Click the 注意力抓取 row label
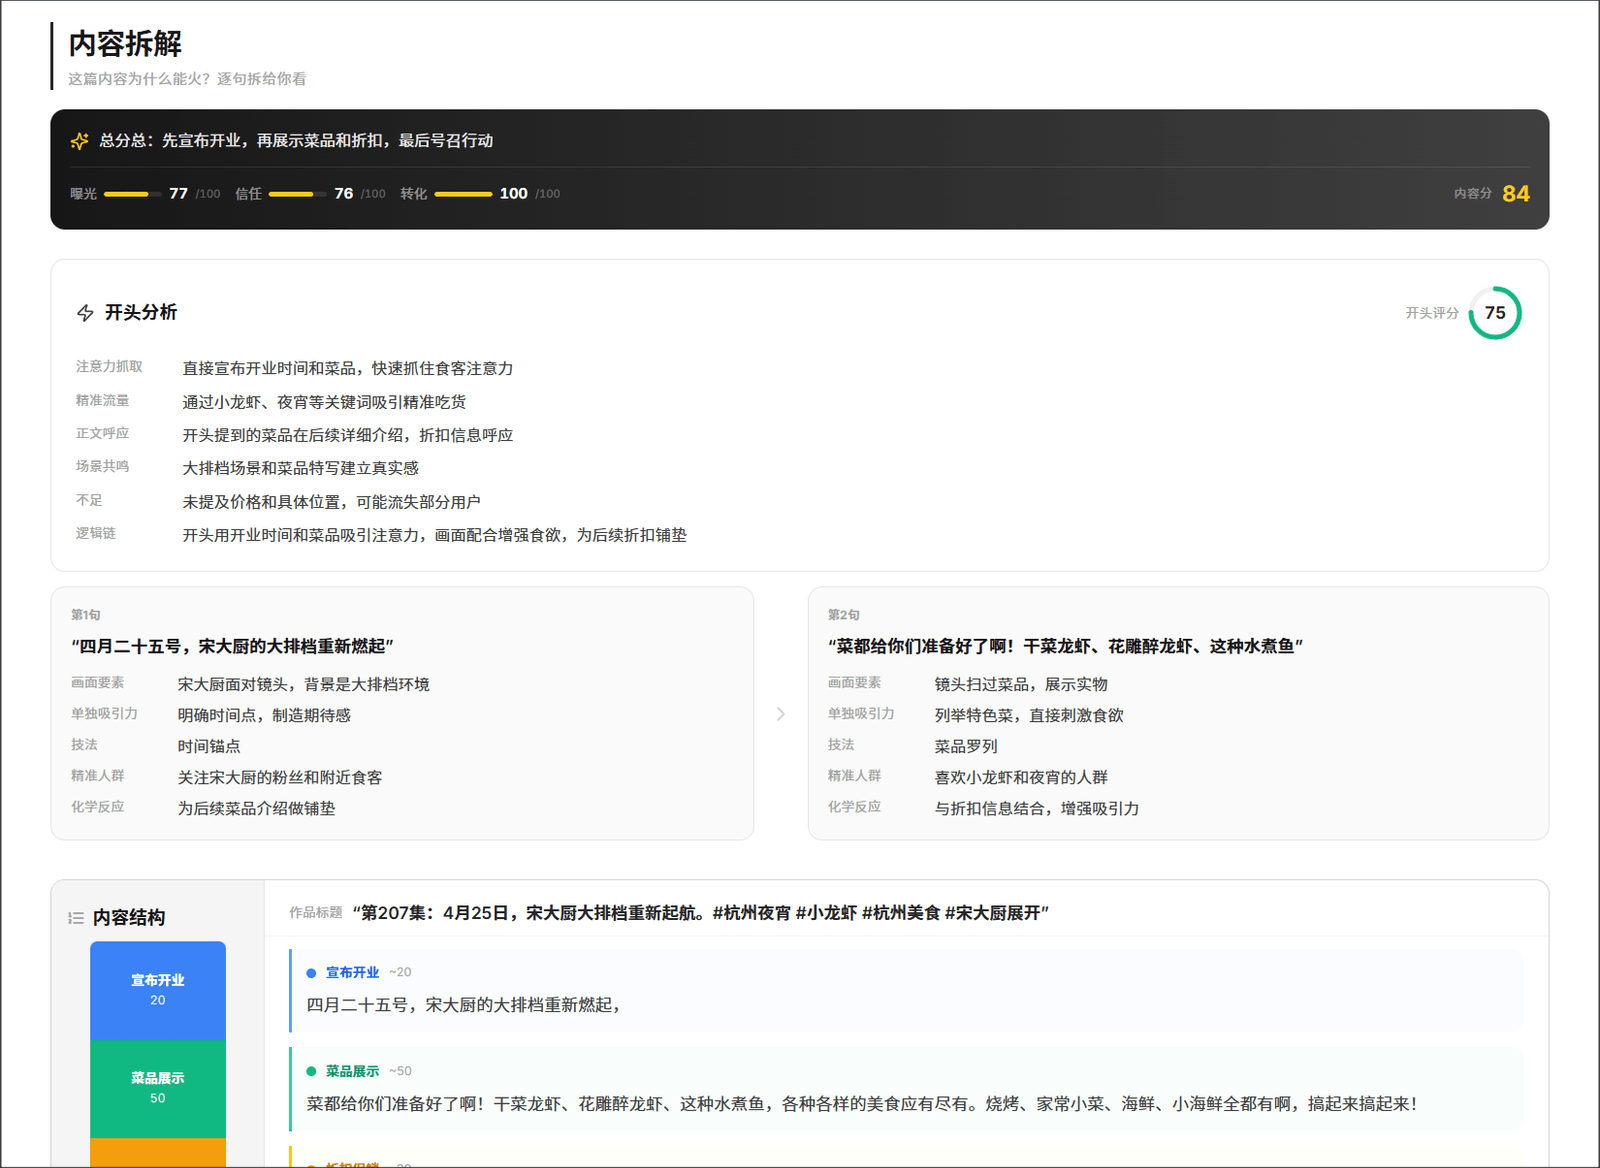Image resolution: width=1600 pixels, height=1168 pixels. click(x=109, y=367)
